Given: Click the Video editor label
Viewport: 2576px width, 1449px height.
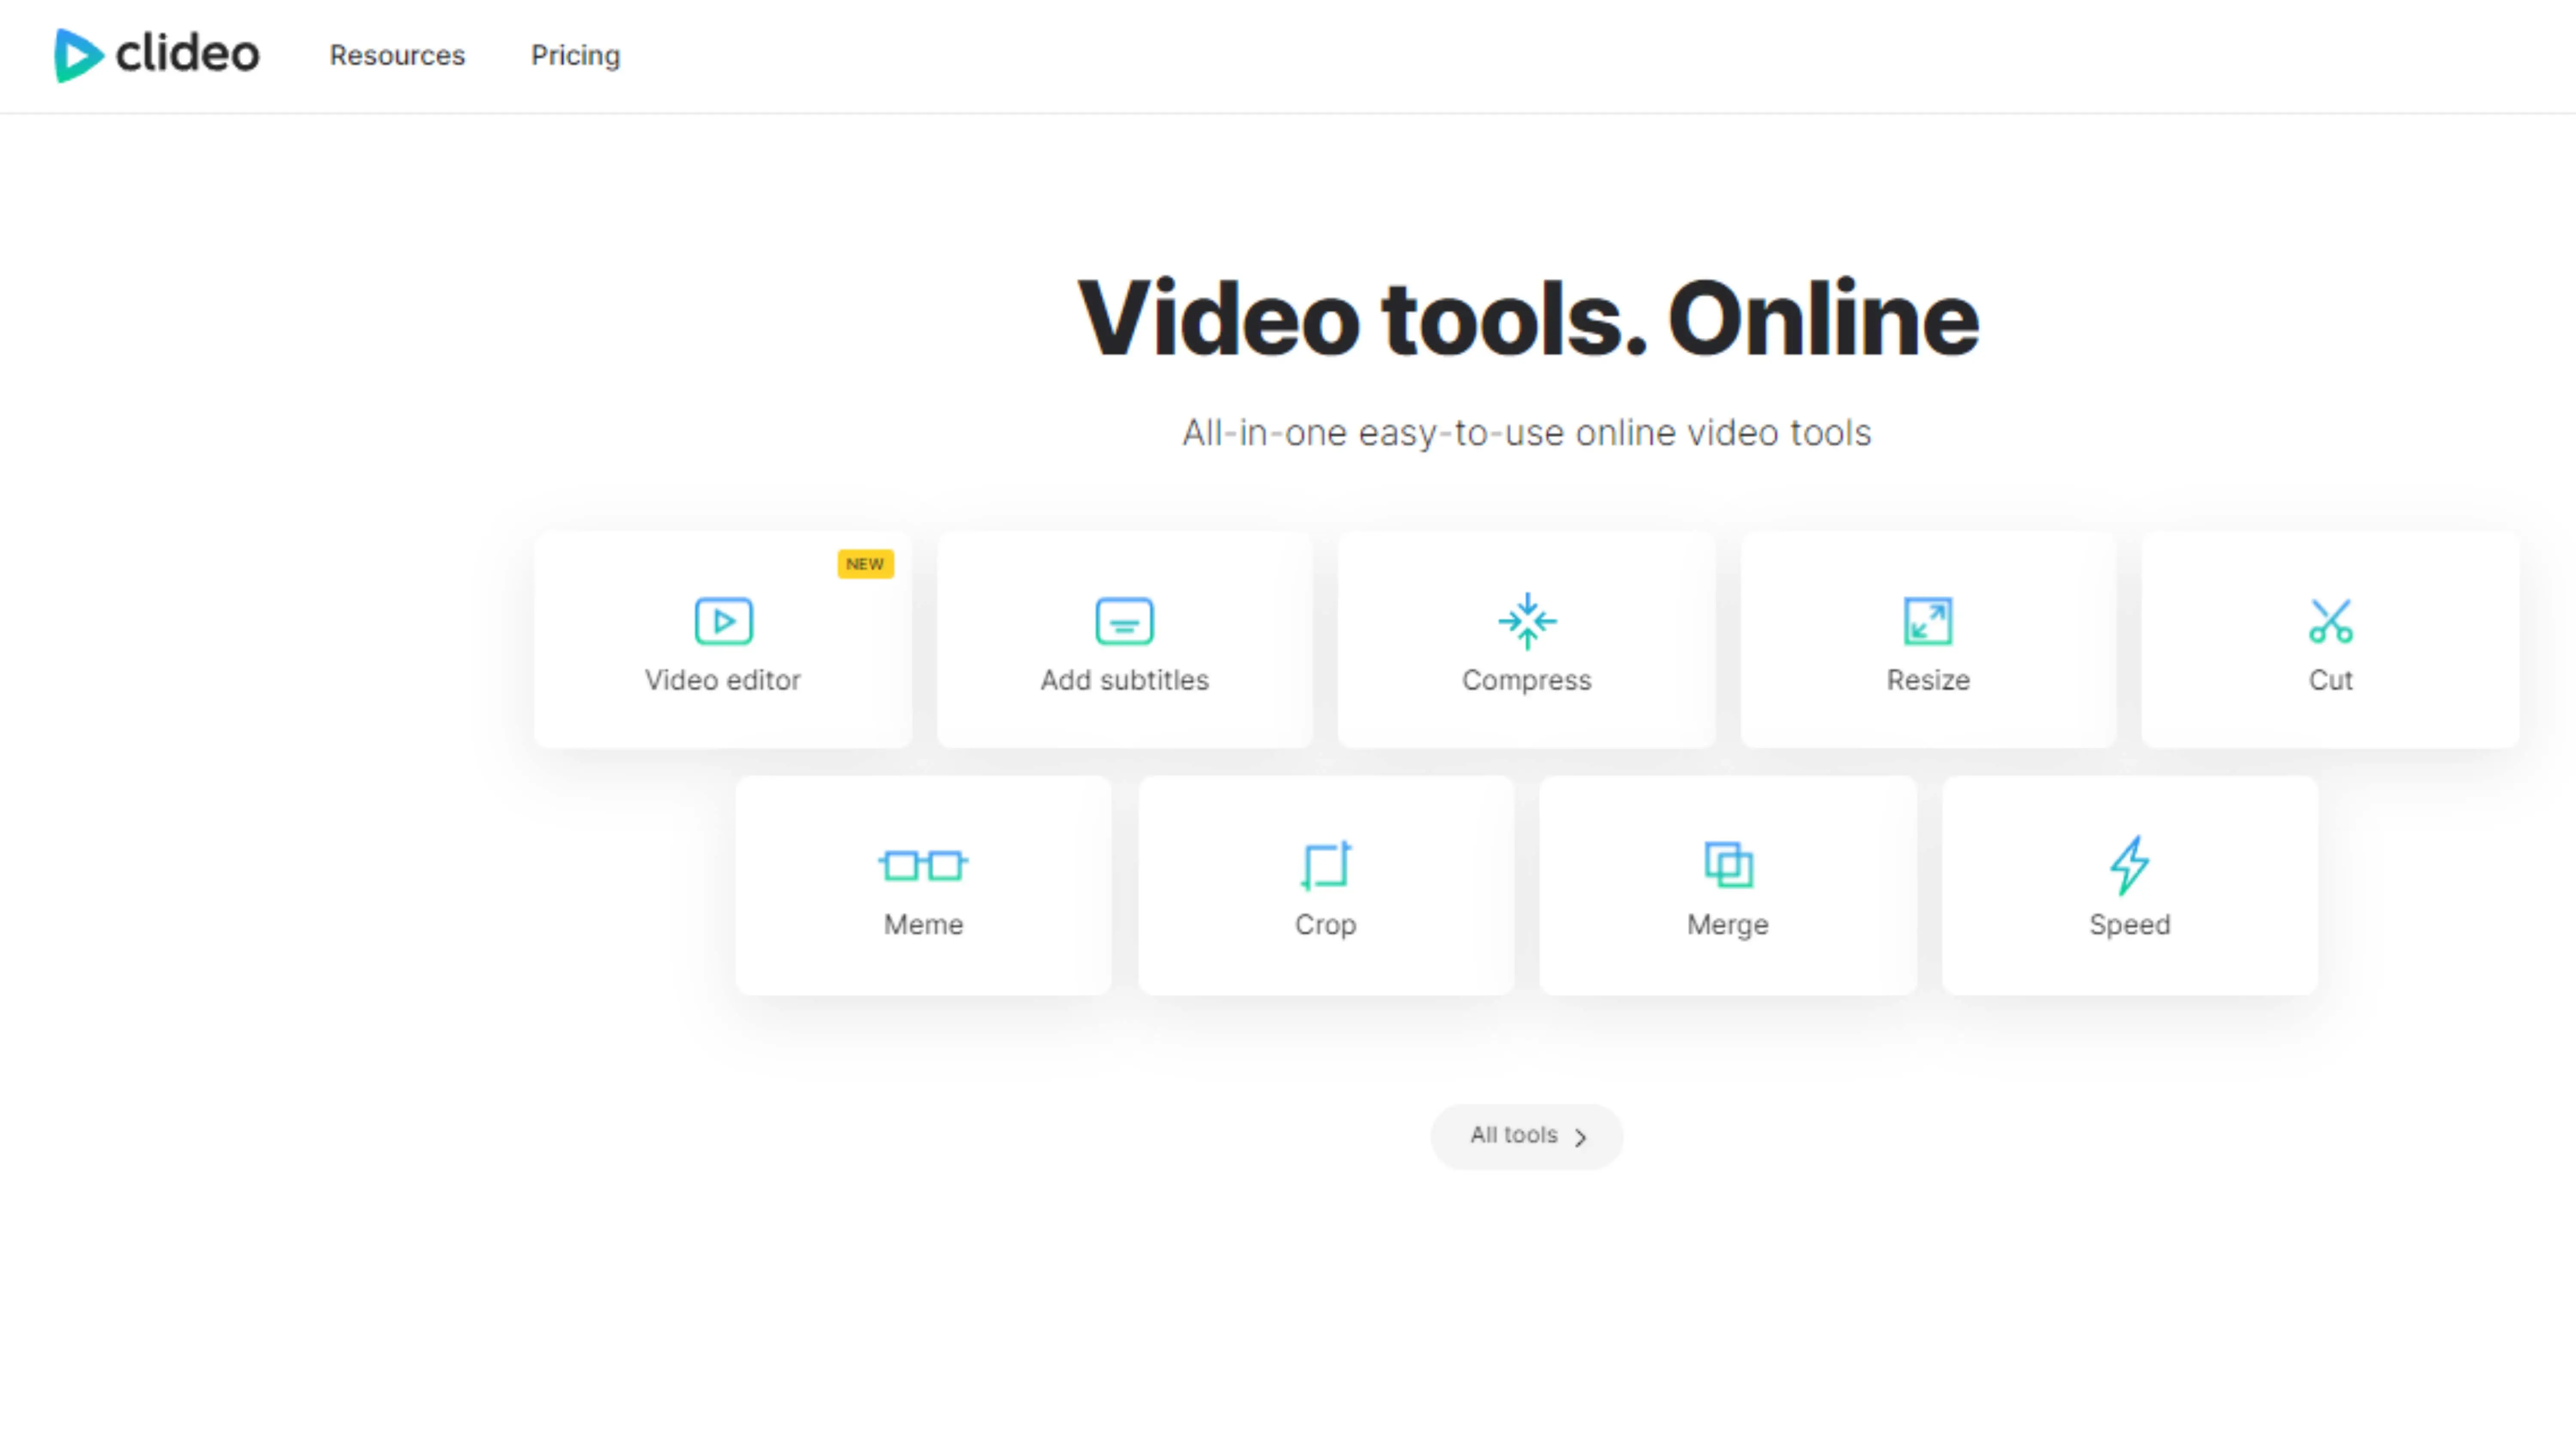Looking at the screenshot, I should [722, 680].
